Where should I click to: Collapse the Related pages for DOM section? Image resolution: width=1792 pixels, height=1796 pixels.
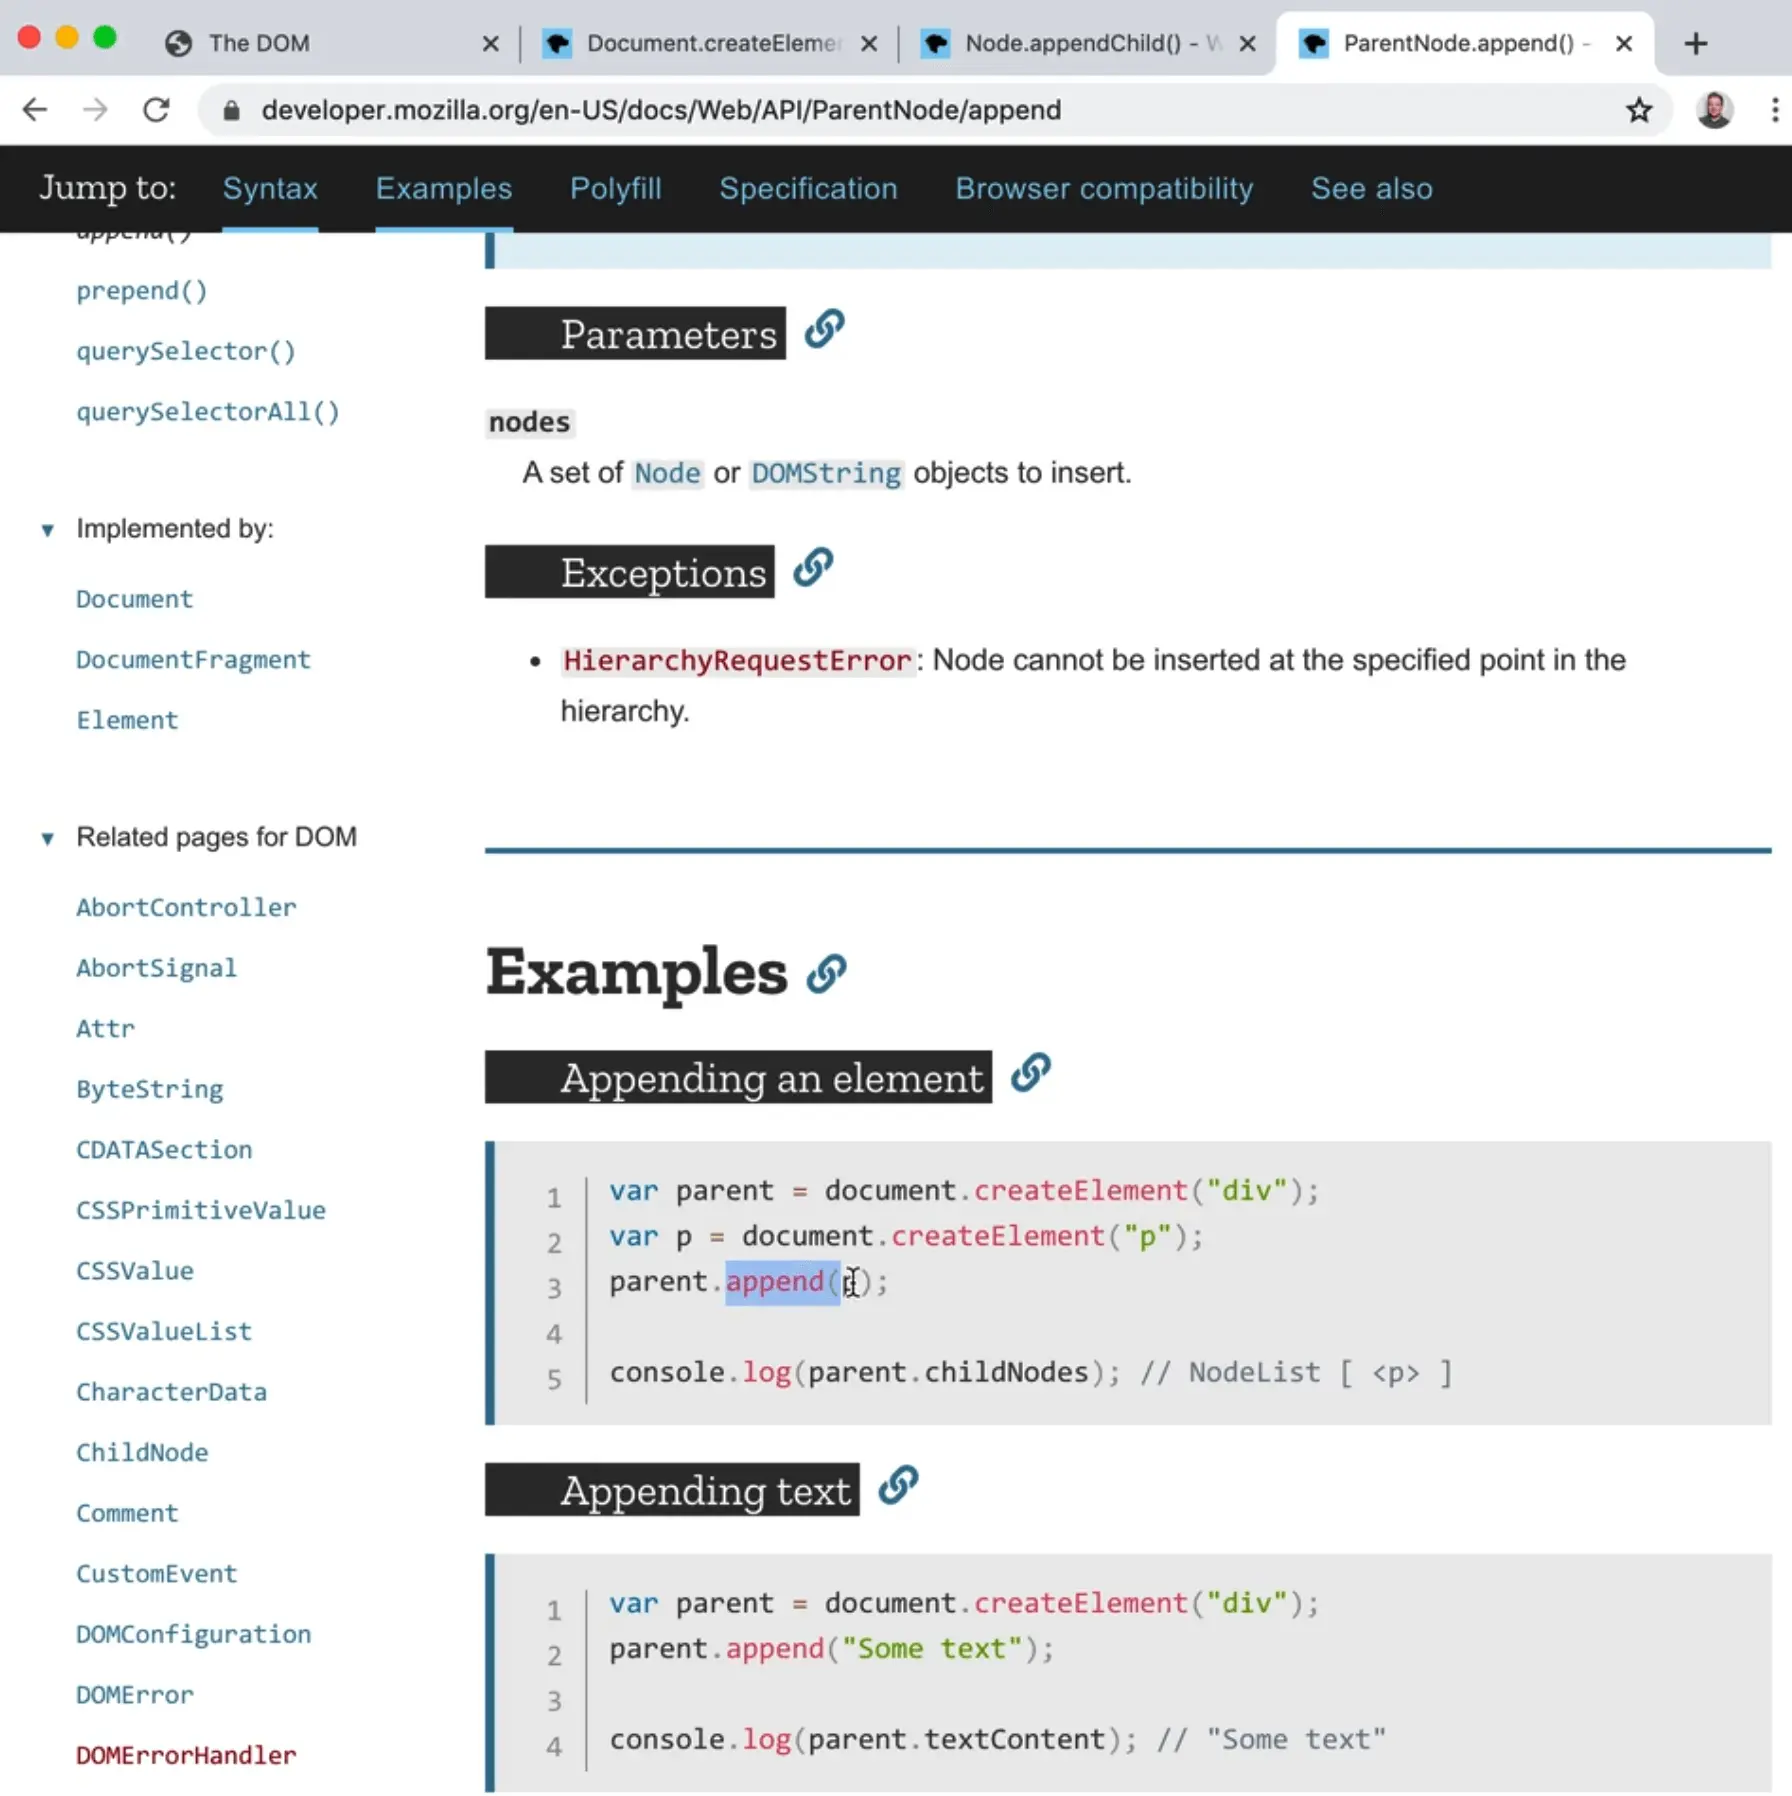coord(48,839)
